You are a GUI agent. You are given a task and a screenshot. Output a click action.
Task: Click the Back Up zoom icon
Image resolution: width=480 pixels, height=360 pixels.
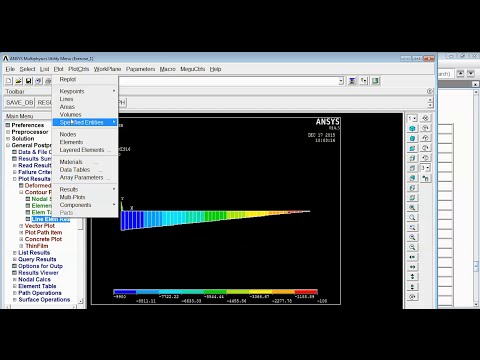(412, 227)
